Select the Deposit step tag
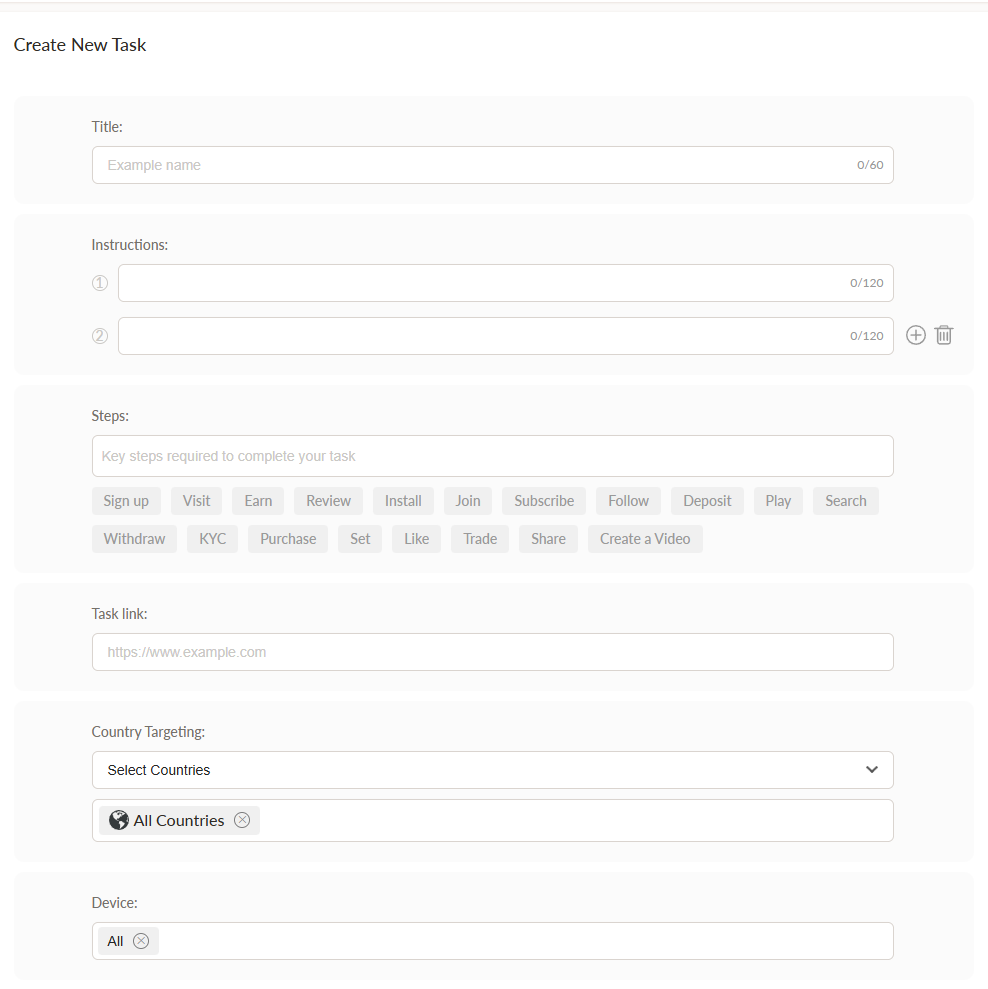988x989 pixels. (707, 501)
